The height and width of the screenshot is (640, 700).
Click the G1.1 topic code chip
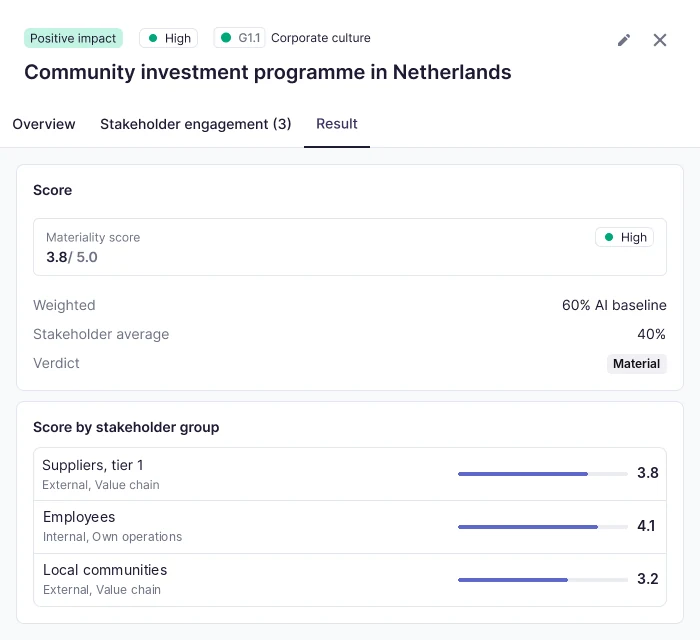[x=240, y=38]
